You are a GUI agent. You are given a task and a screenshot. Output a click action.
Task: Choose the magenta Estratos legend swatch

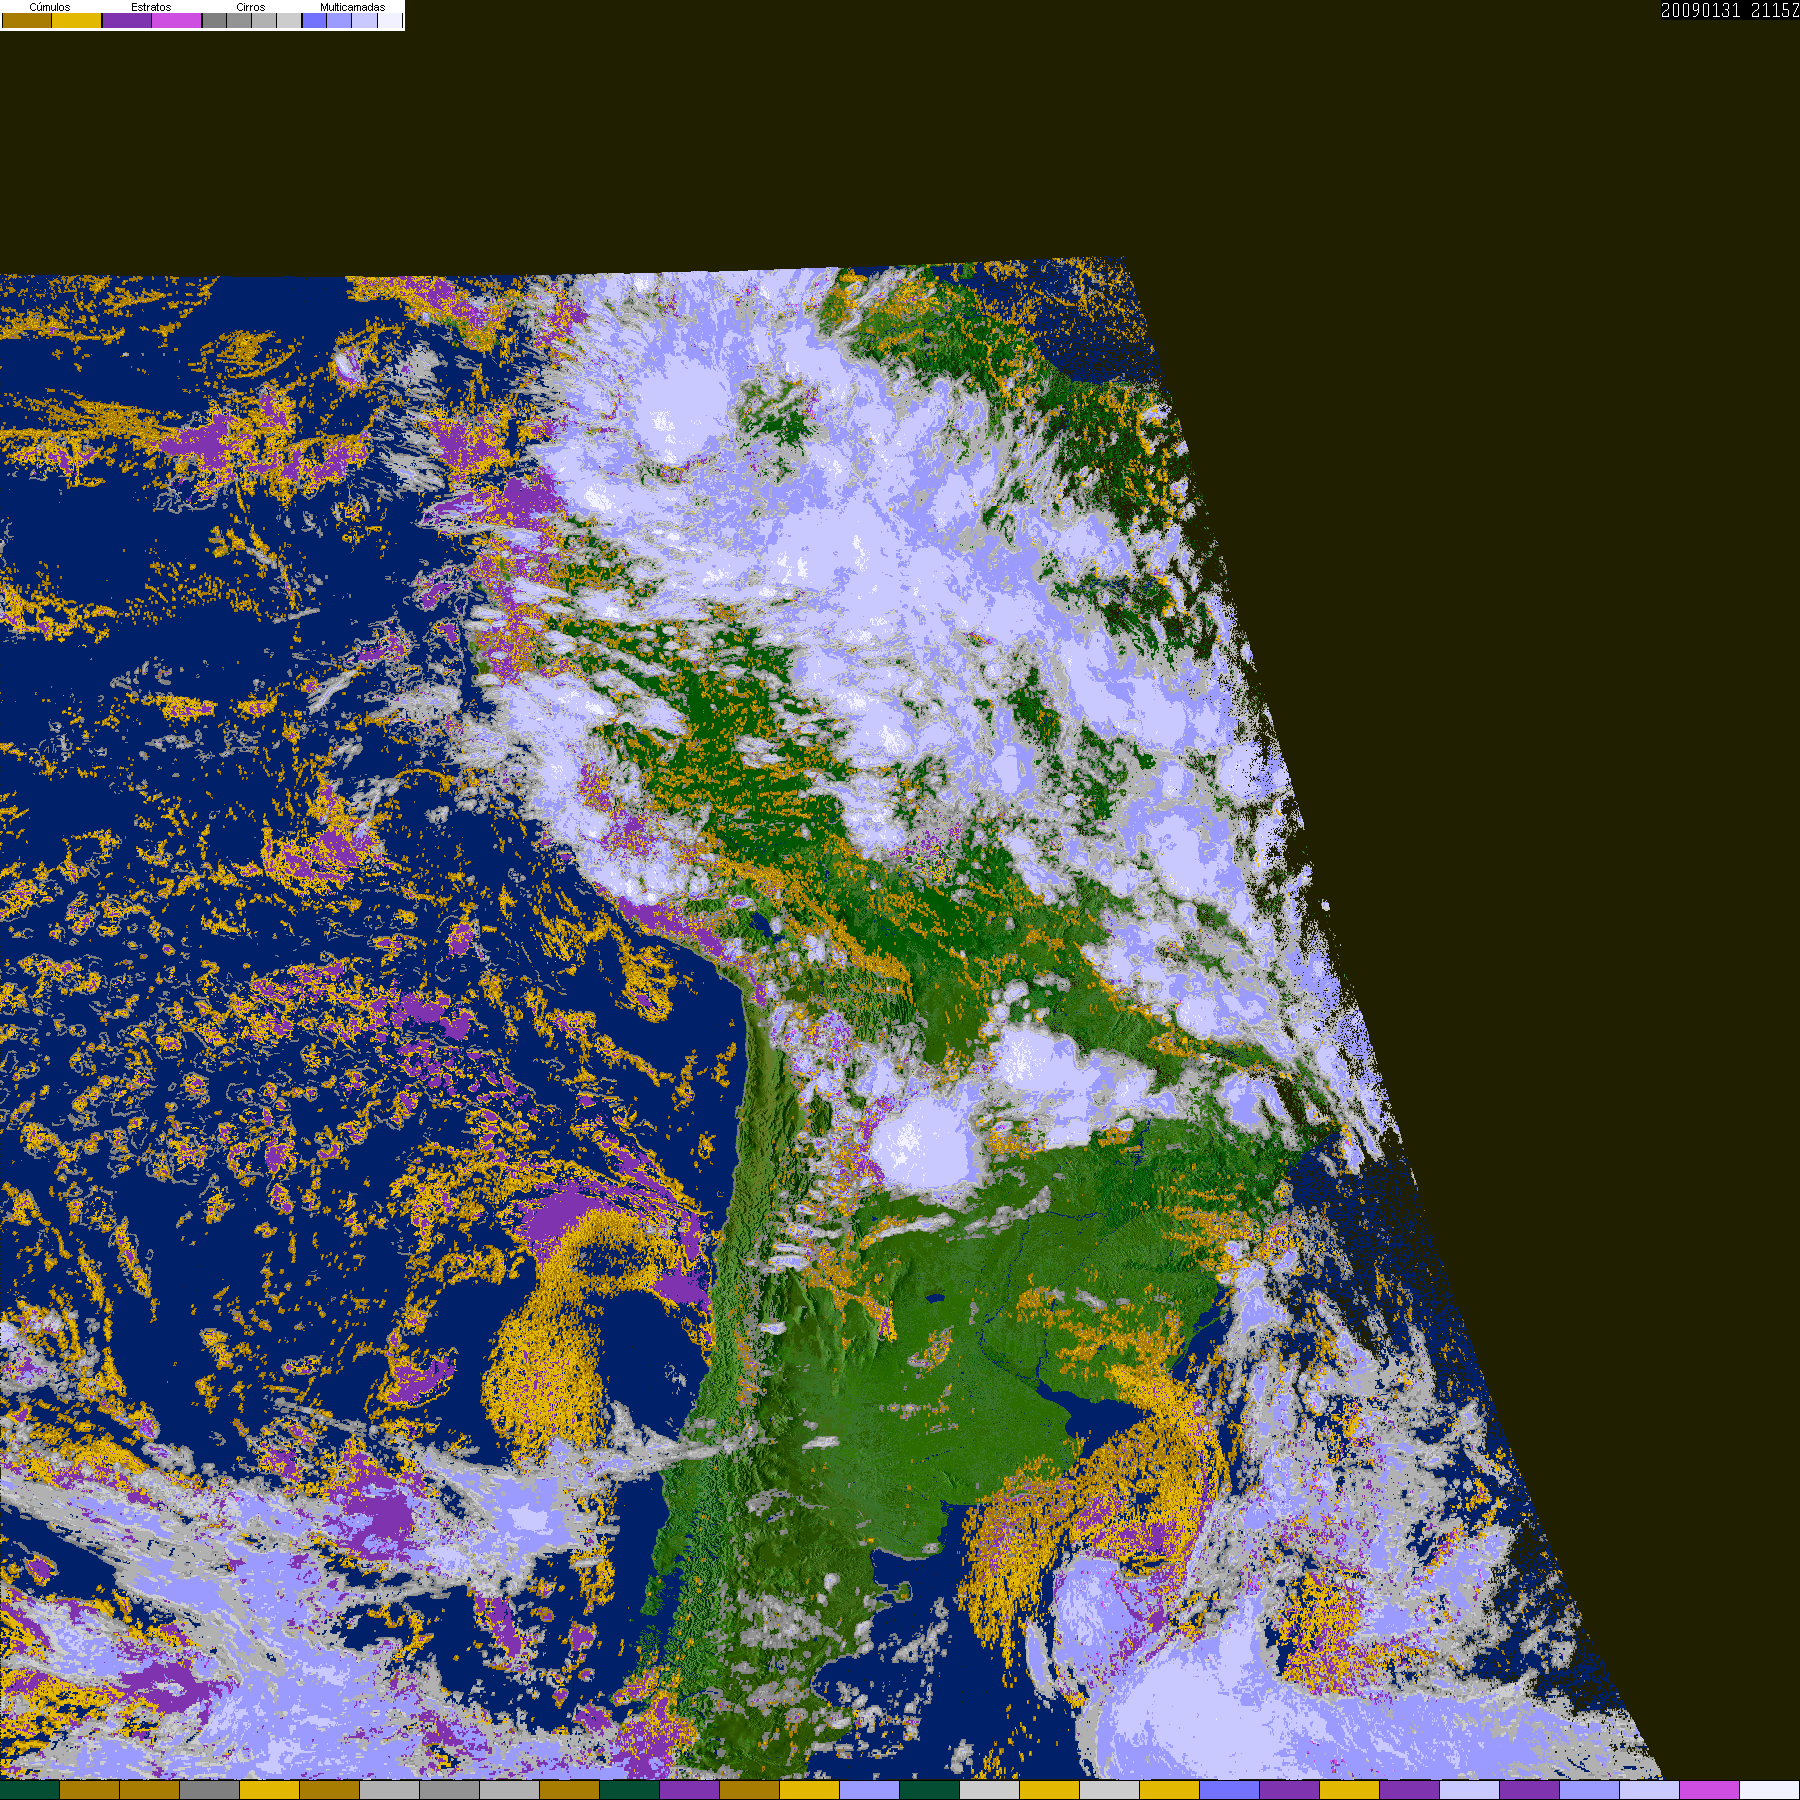177,20
